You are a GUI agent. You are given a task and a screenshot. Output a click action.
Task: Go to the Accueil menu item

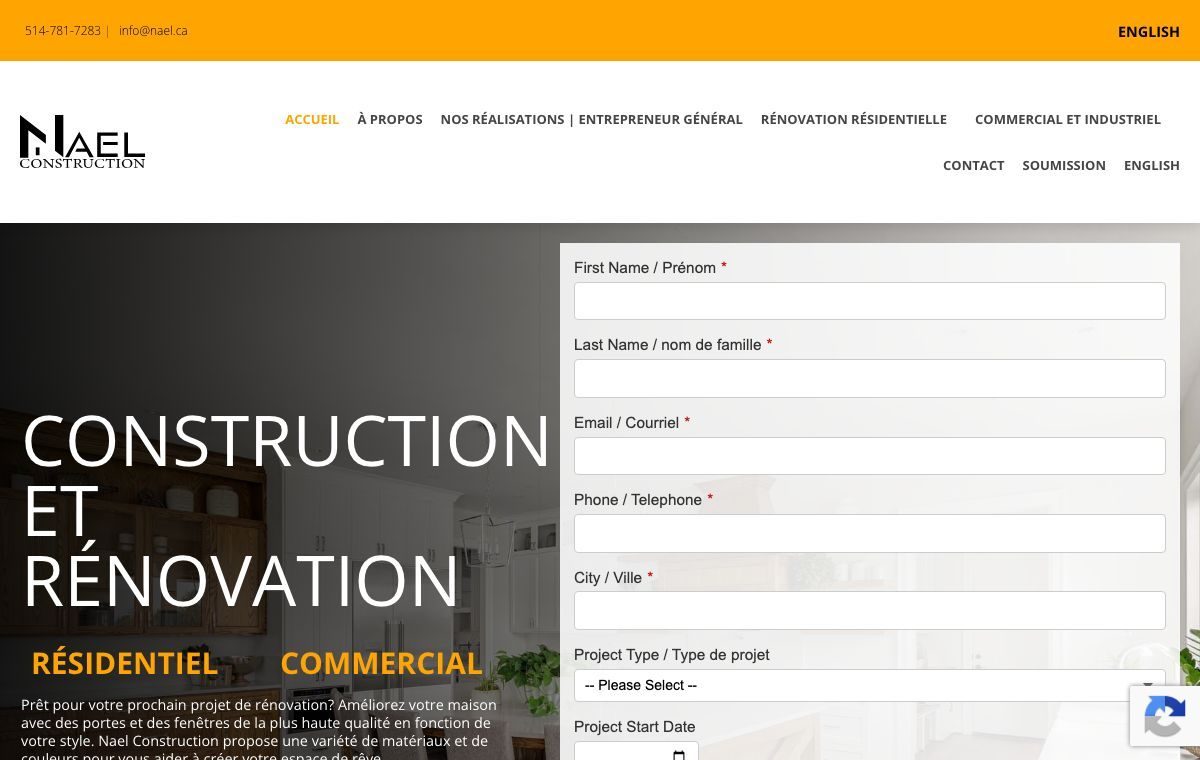pos(312,119)
